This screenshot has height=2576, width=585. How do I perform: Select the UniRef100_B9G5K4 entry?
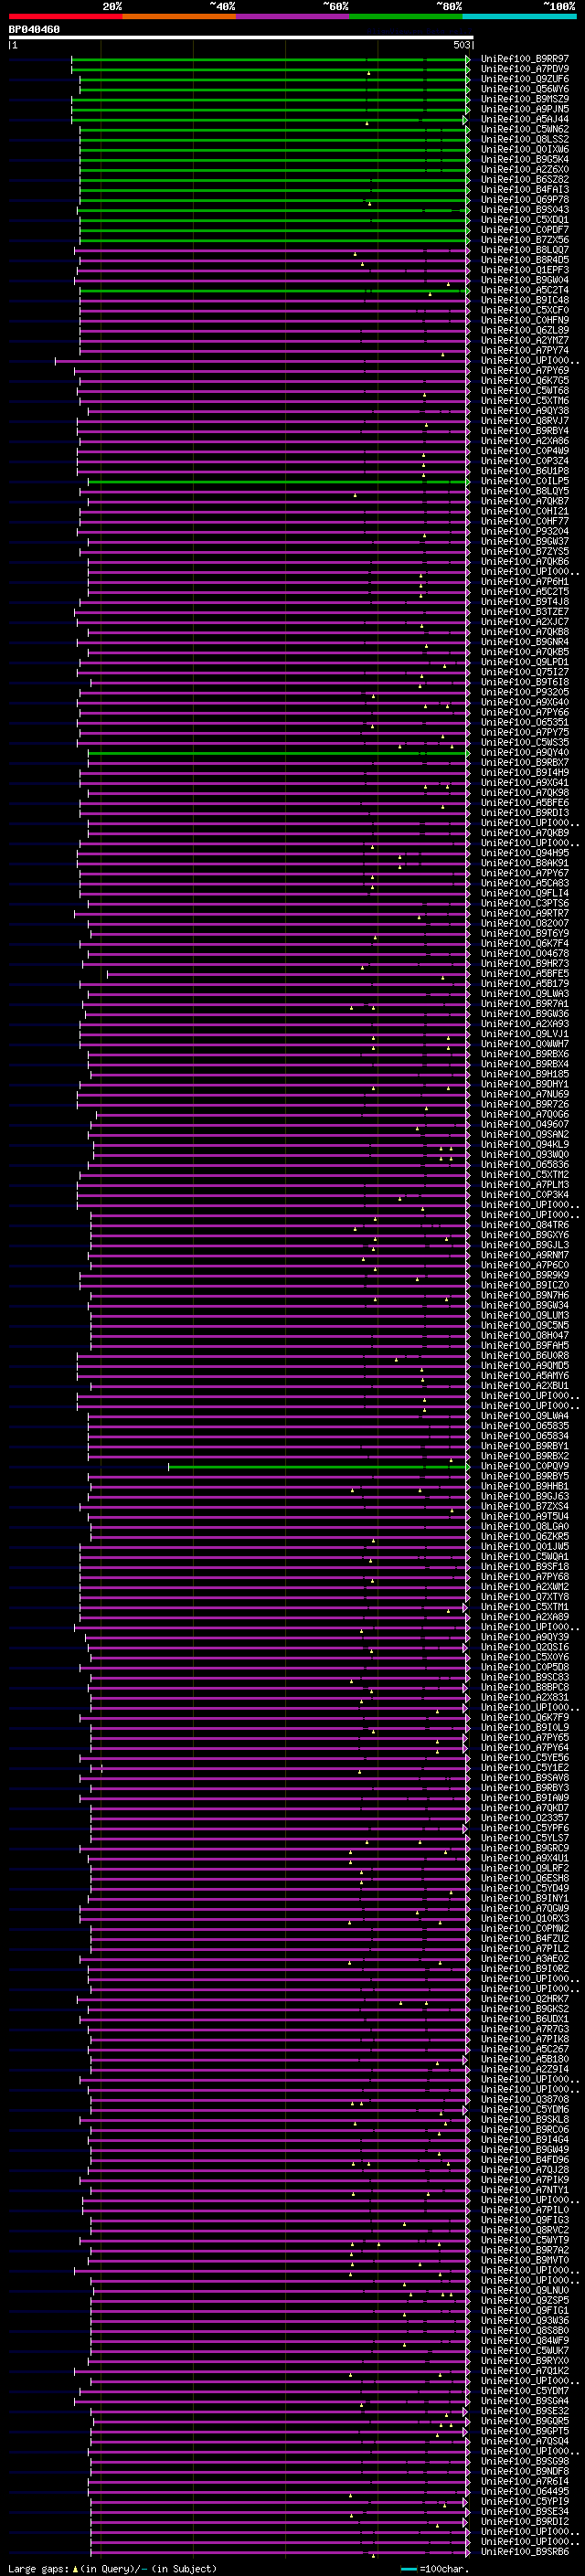click(x=525, y=159)
